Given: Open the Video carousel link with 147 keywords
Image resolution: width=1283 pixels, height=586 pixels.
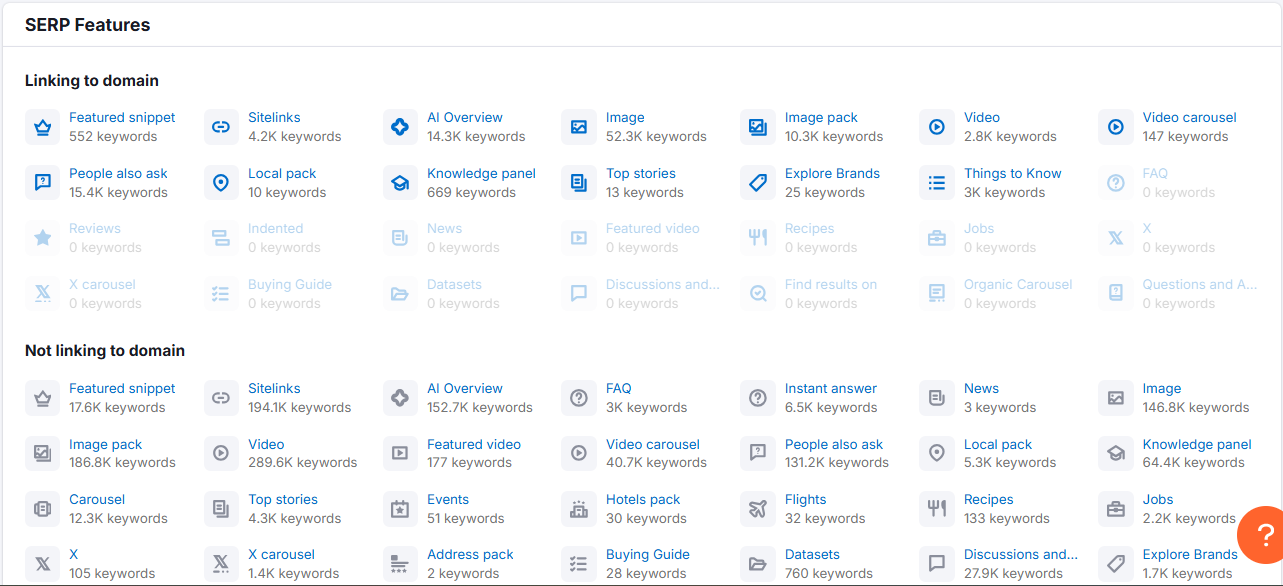Looking at the screenshot, I should (1189, 117).
